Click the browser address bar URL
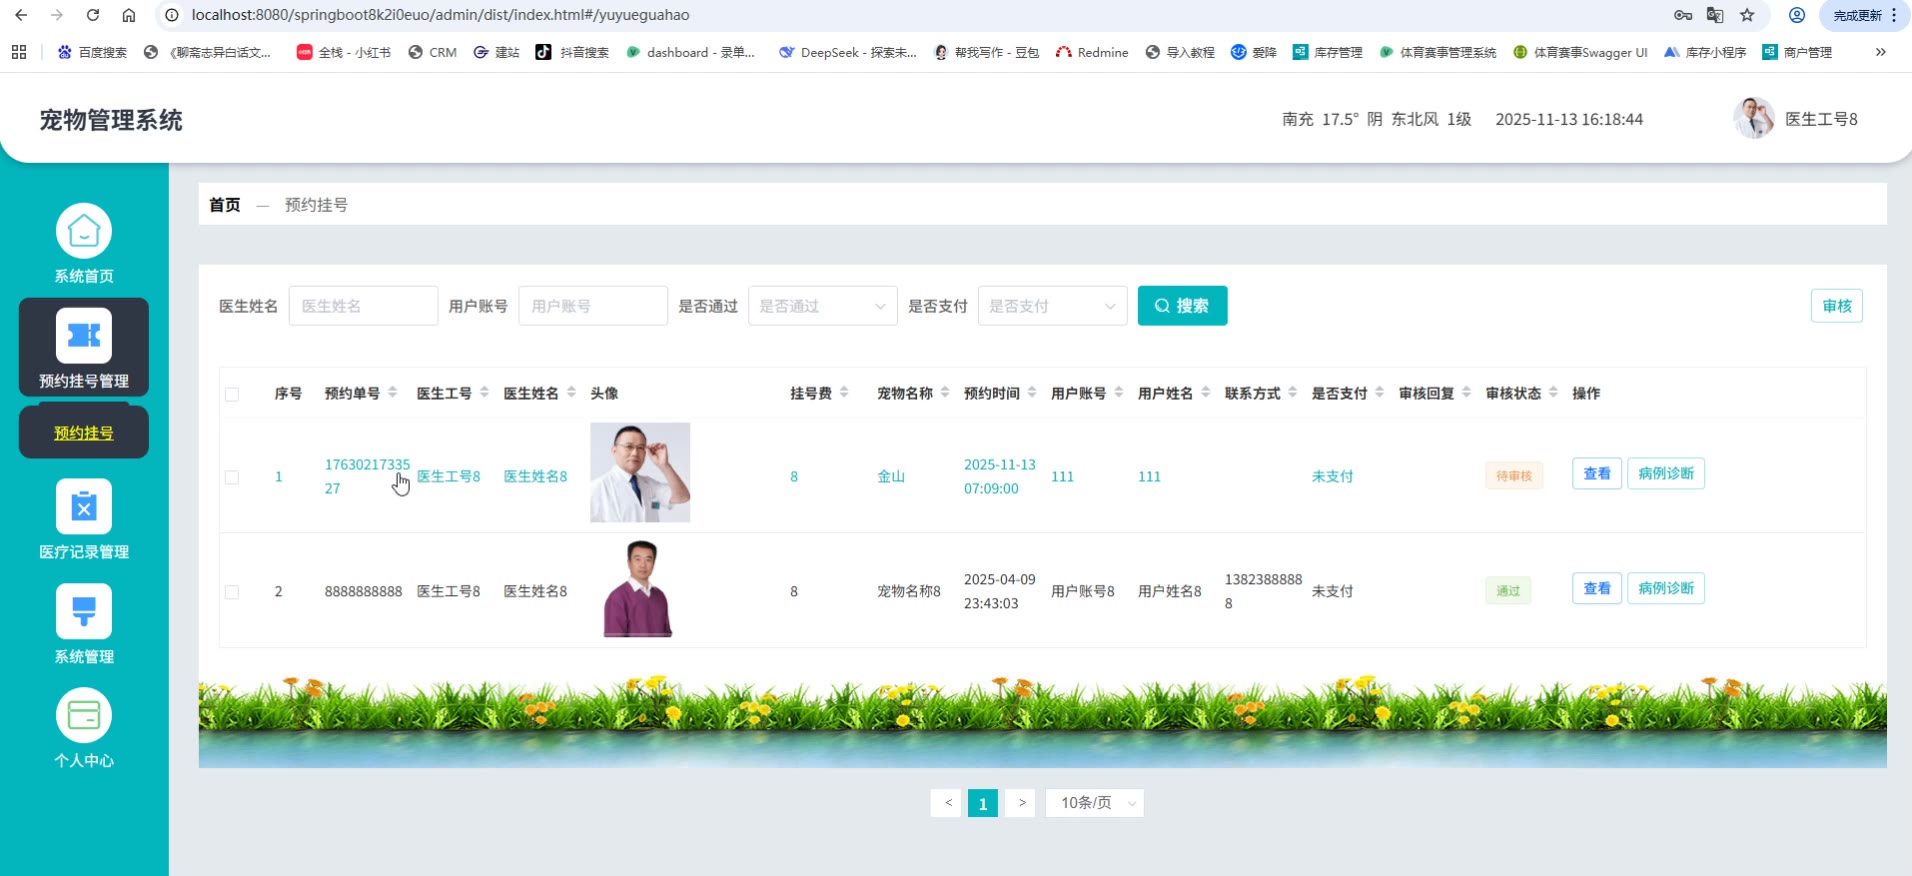Image resolution: width=1912 pixels, height=876 pixels. (x=440, y=15)
